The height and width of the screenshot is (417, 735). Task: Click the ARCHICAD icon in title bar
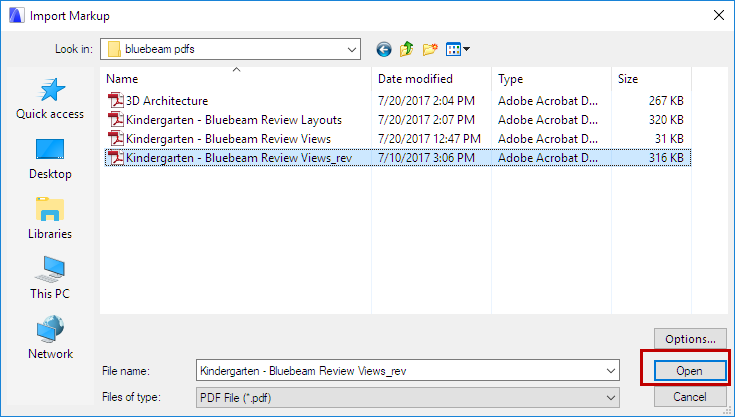pos(16,15)
